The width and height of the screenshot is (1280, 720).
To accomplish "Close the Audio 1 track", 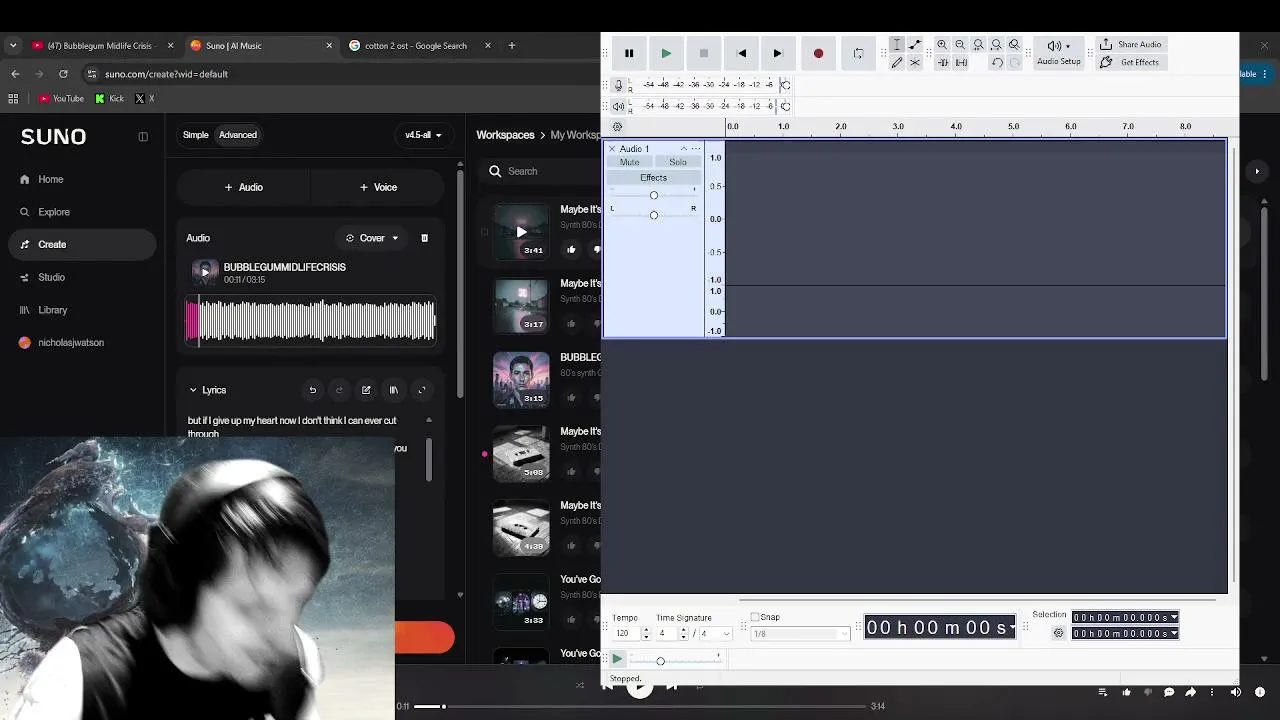I will (612, 149).
